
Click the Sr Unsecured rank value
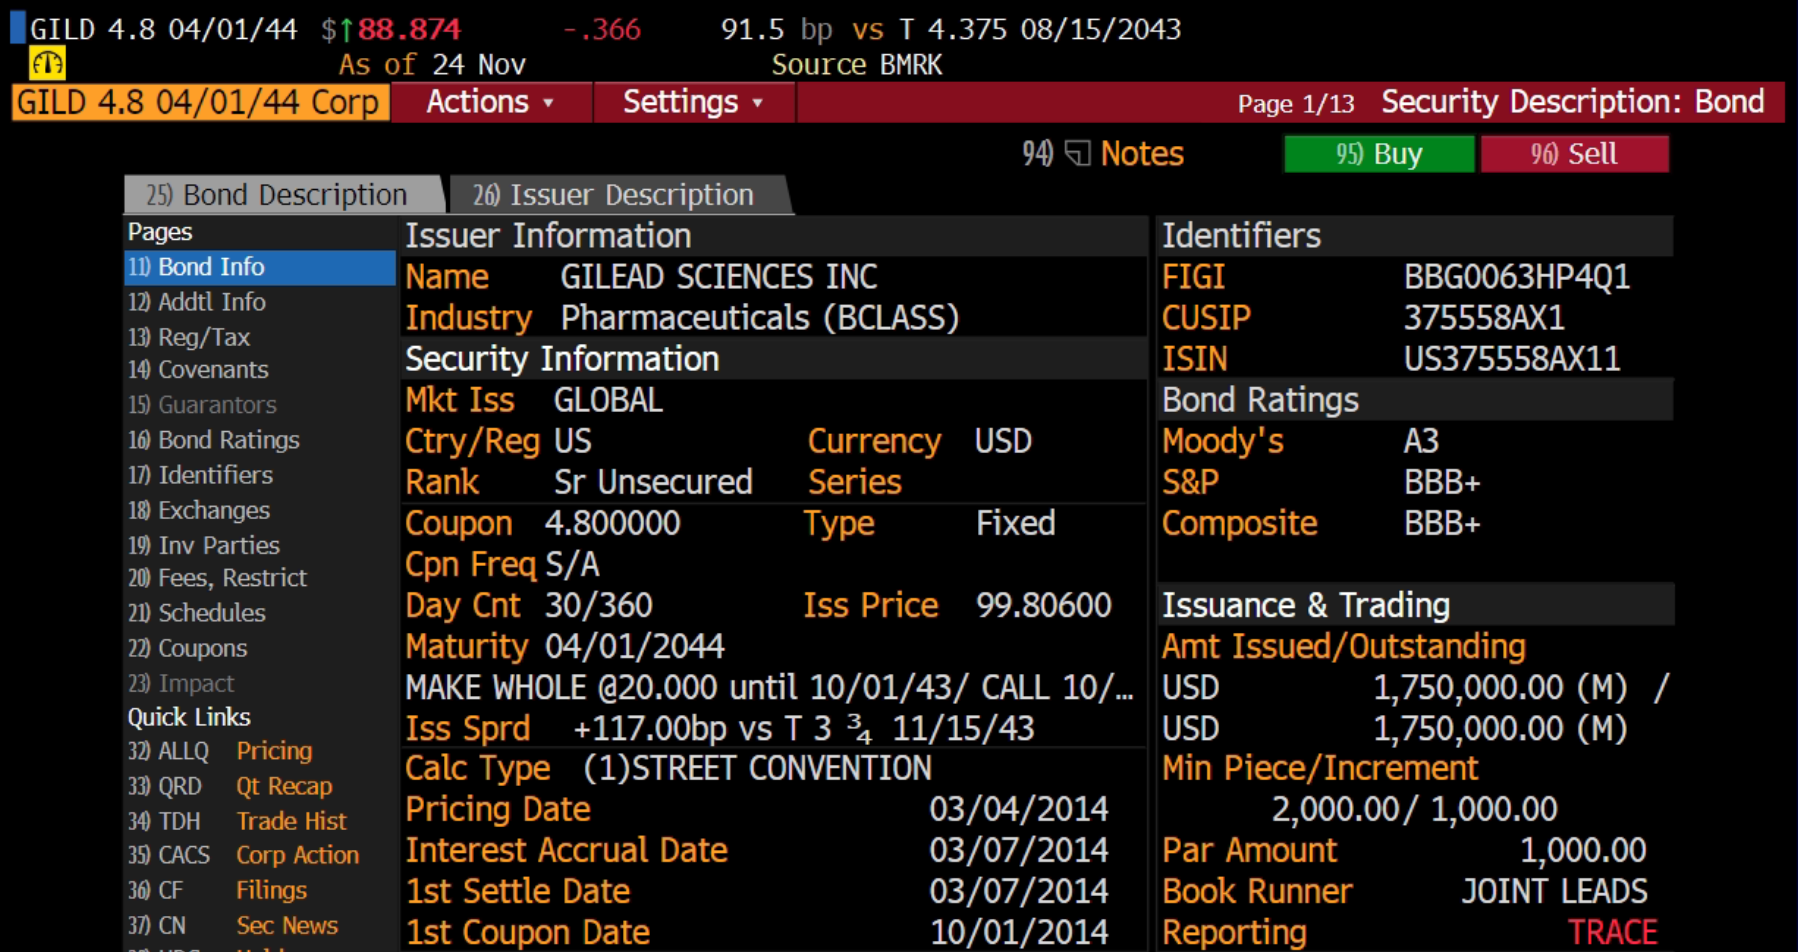click(x=652, y=482)
